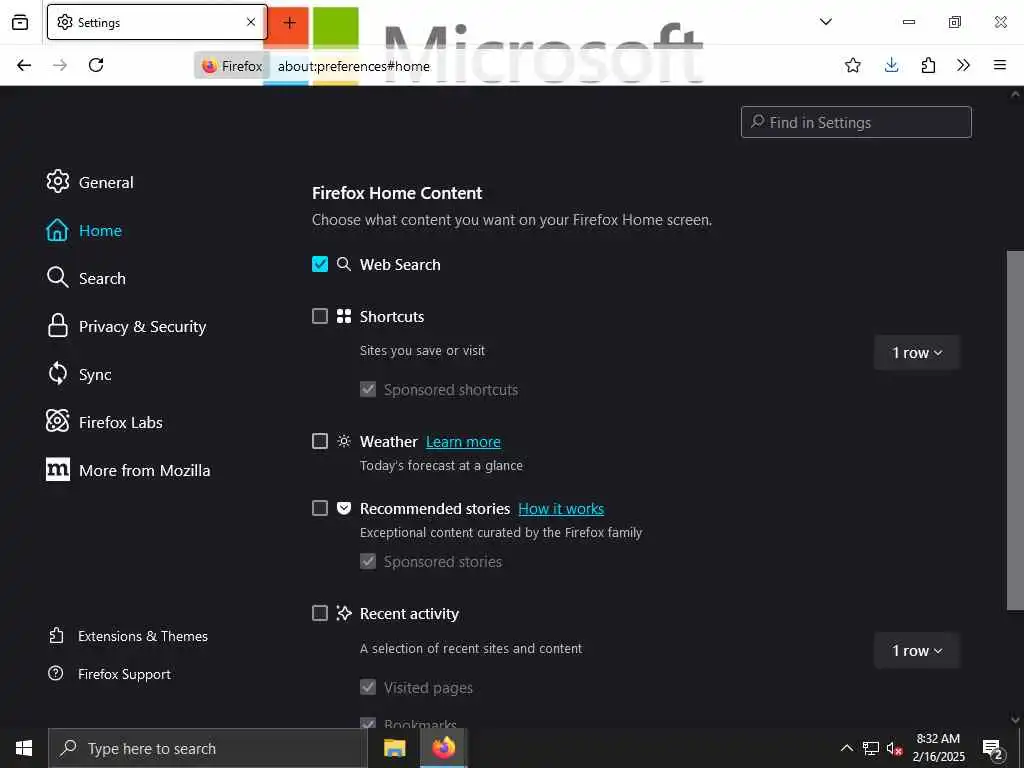The image size is (1024, 768).
Task: Open the network status tray icon
Action: click(871, 748)
